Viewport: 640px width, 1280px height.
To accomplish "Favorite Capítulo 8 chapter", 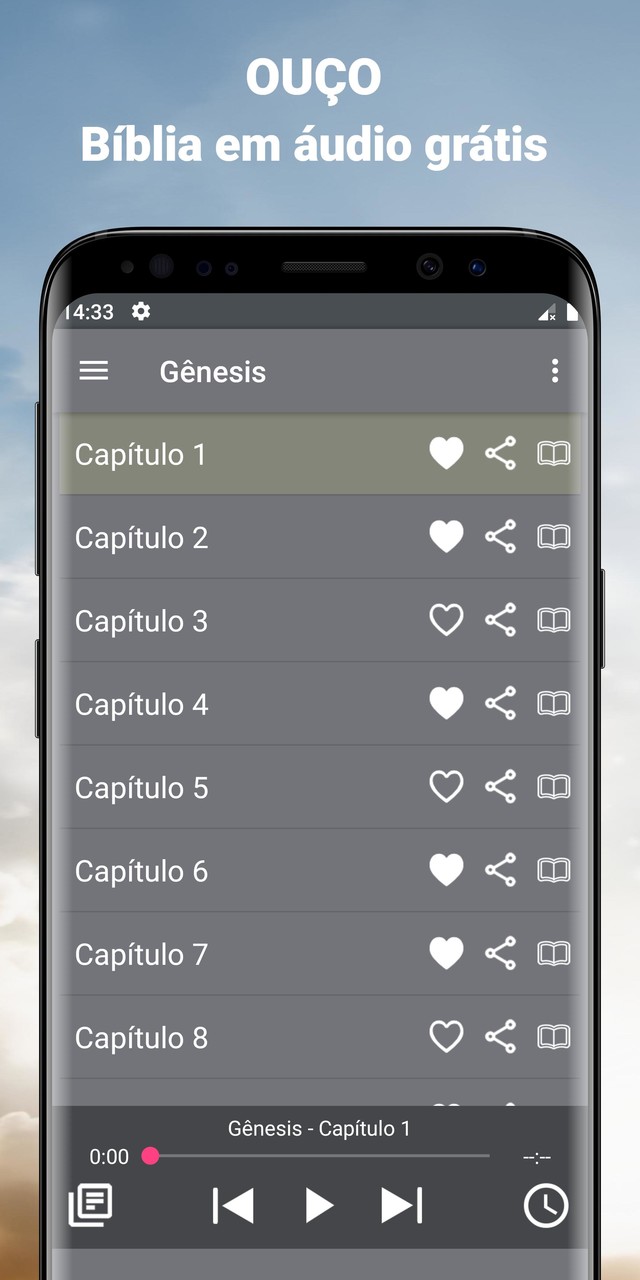I will [x=446, y=1036].
